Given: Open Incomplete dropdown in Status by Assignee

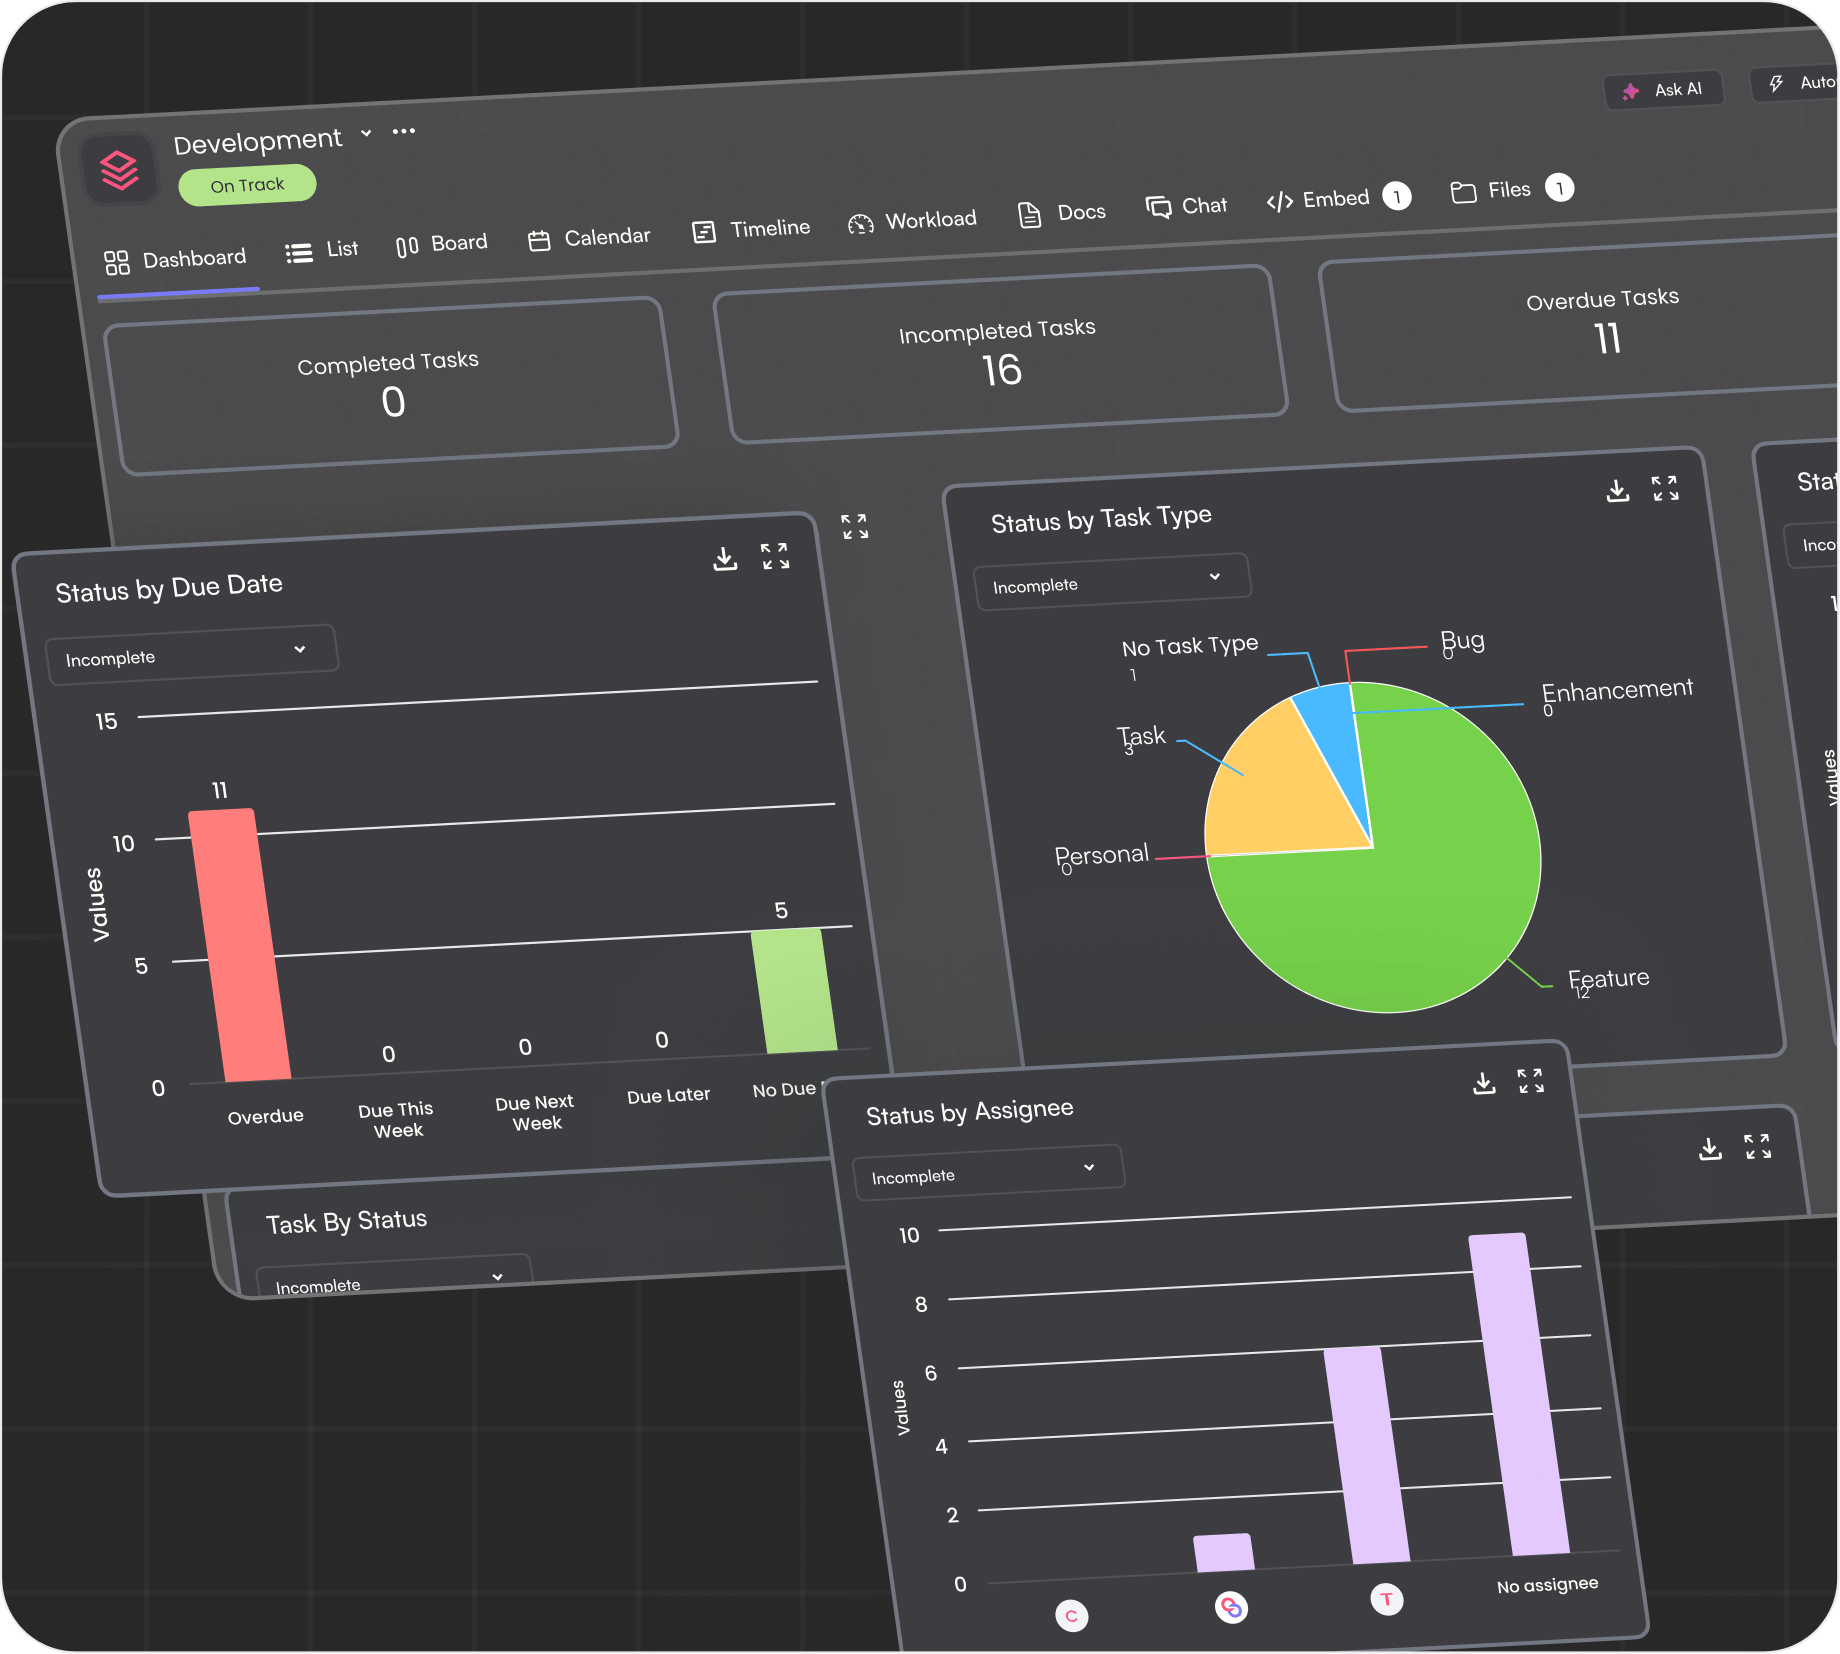Looking at the screenshot, I should pos(988,1173).
